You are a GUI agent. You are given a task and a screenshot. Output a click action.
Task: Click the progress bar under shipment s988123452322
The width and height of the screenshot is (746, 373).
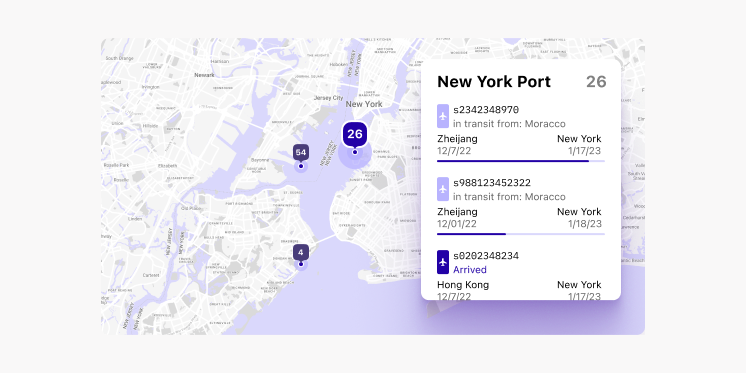coord(521,234)
